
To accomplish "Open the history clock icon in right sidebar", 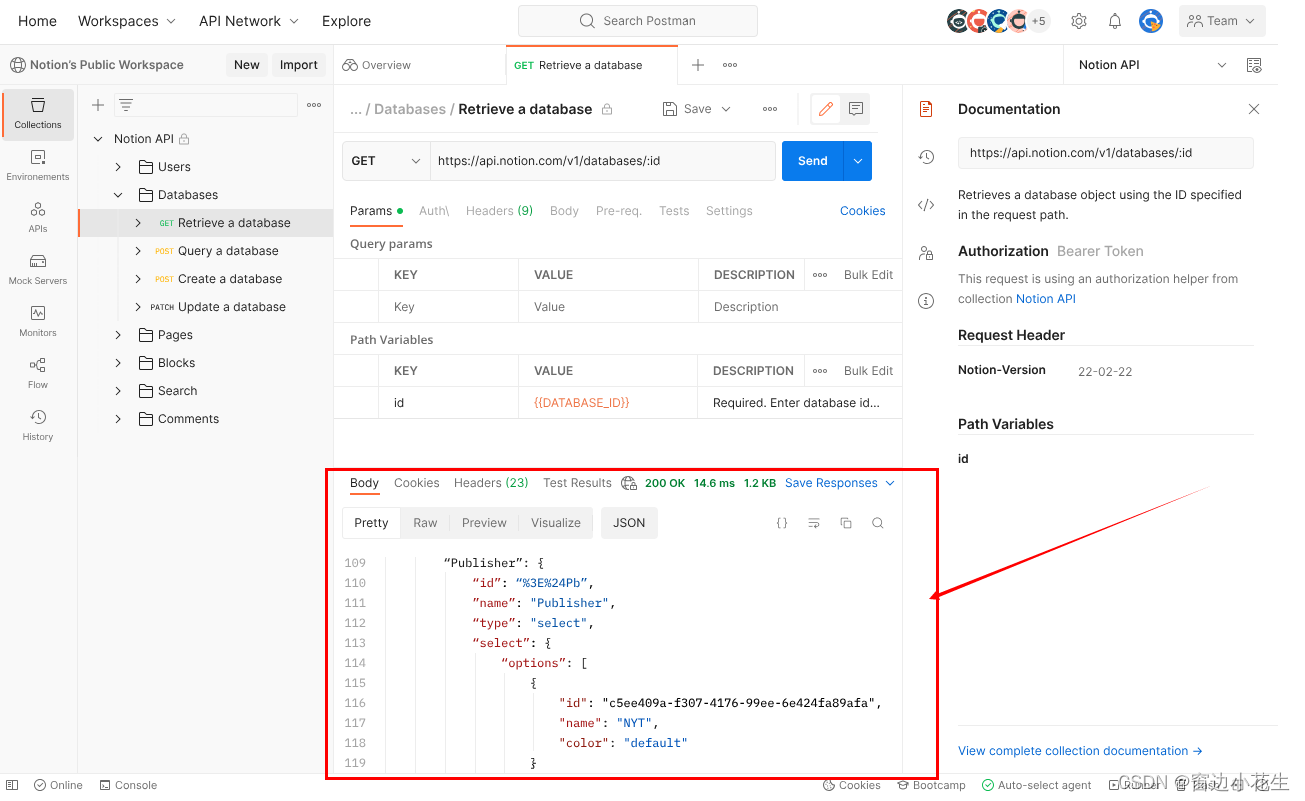I will [926, 157].
